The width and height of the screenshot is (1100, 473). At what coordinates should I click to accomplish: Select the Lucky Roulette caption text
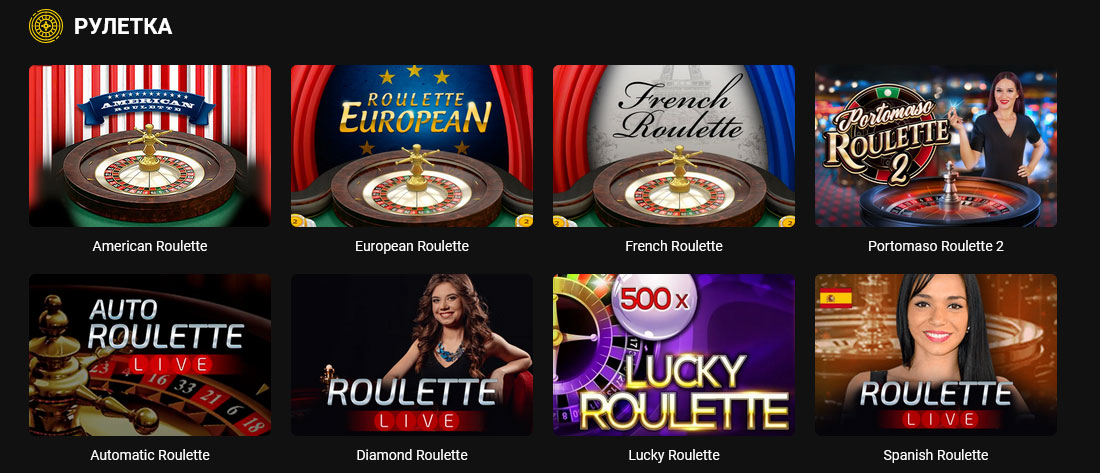tap(674, 455)
